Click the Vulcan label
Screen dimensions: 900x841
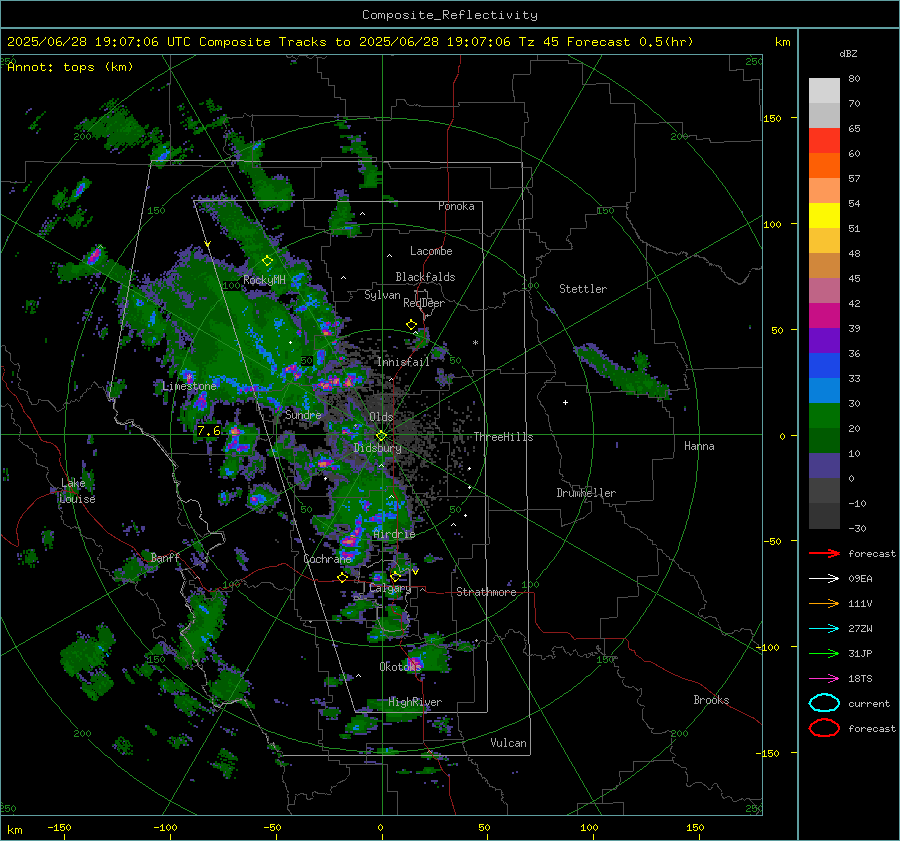508,743
